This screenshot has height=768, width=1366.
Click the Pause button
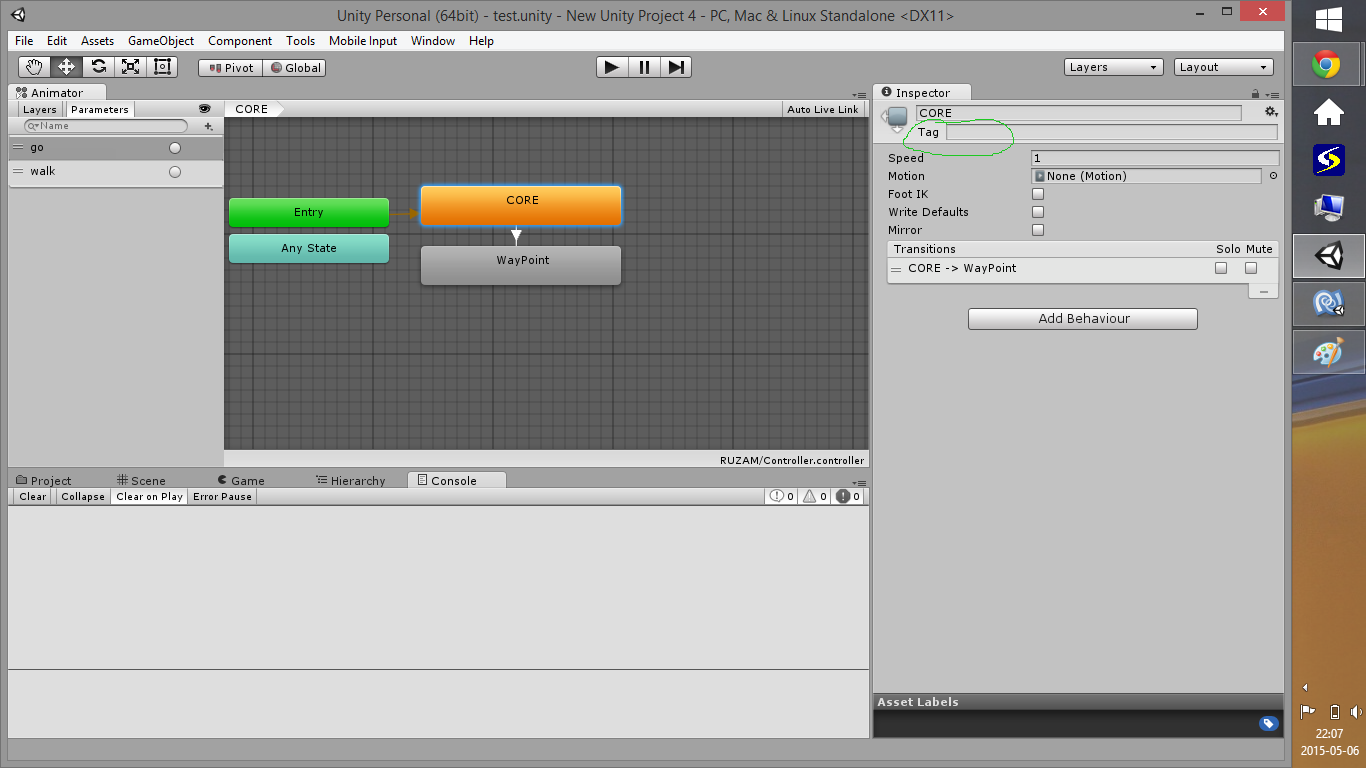click(644, 67)
